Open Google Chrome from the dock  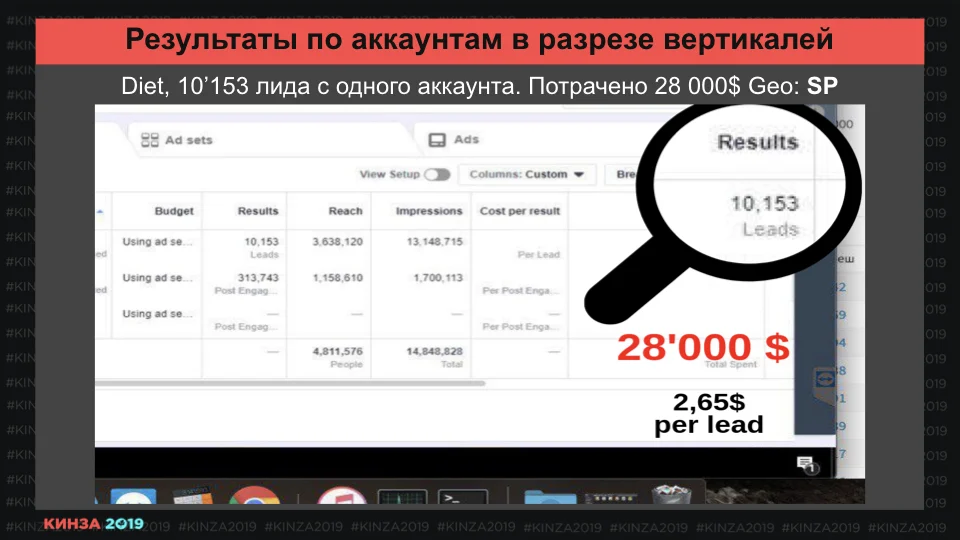point(254,496)
